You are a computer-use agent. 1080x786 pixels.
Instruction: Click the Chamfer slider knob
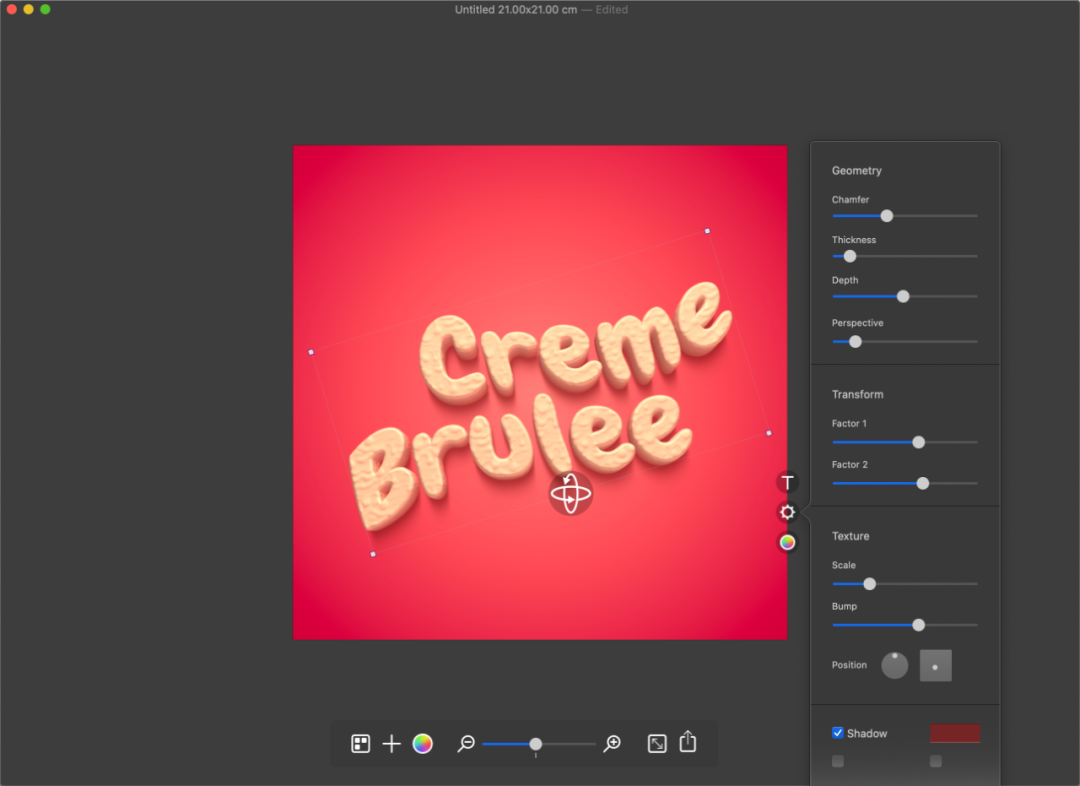pos(886,216)
